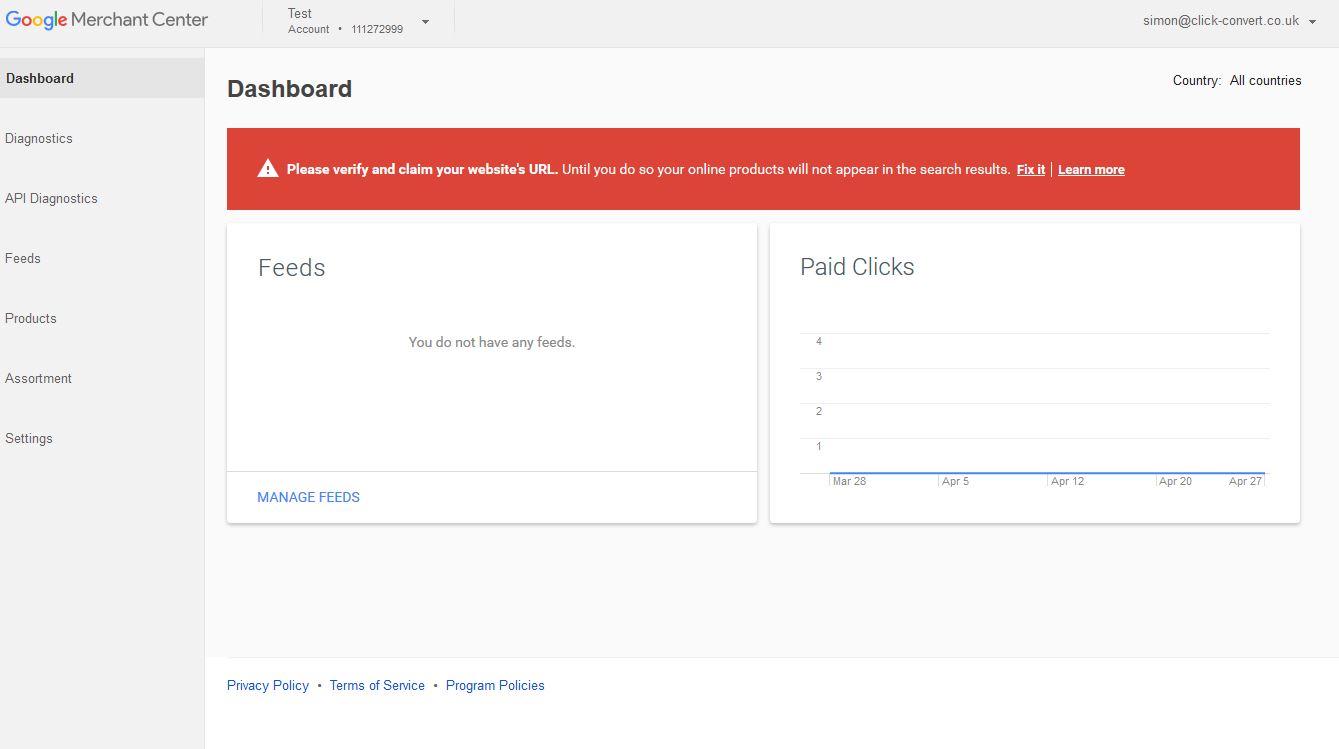Click the MANAGE FEEDS button
Image resolution: width=1339 pixels, height=749 pixels.
point(308,497)
